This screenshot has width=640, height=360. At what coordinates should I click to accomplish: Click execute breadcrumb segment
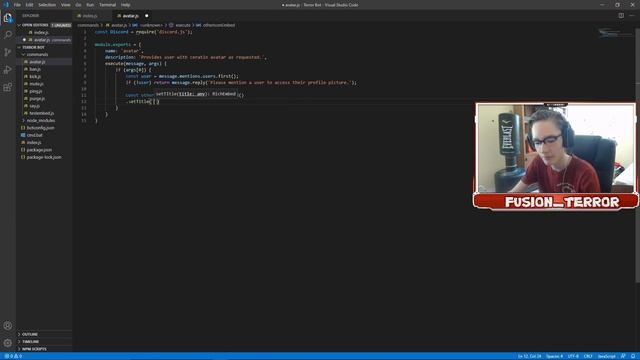[x=180, y=25]
